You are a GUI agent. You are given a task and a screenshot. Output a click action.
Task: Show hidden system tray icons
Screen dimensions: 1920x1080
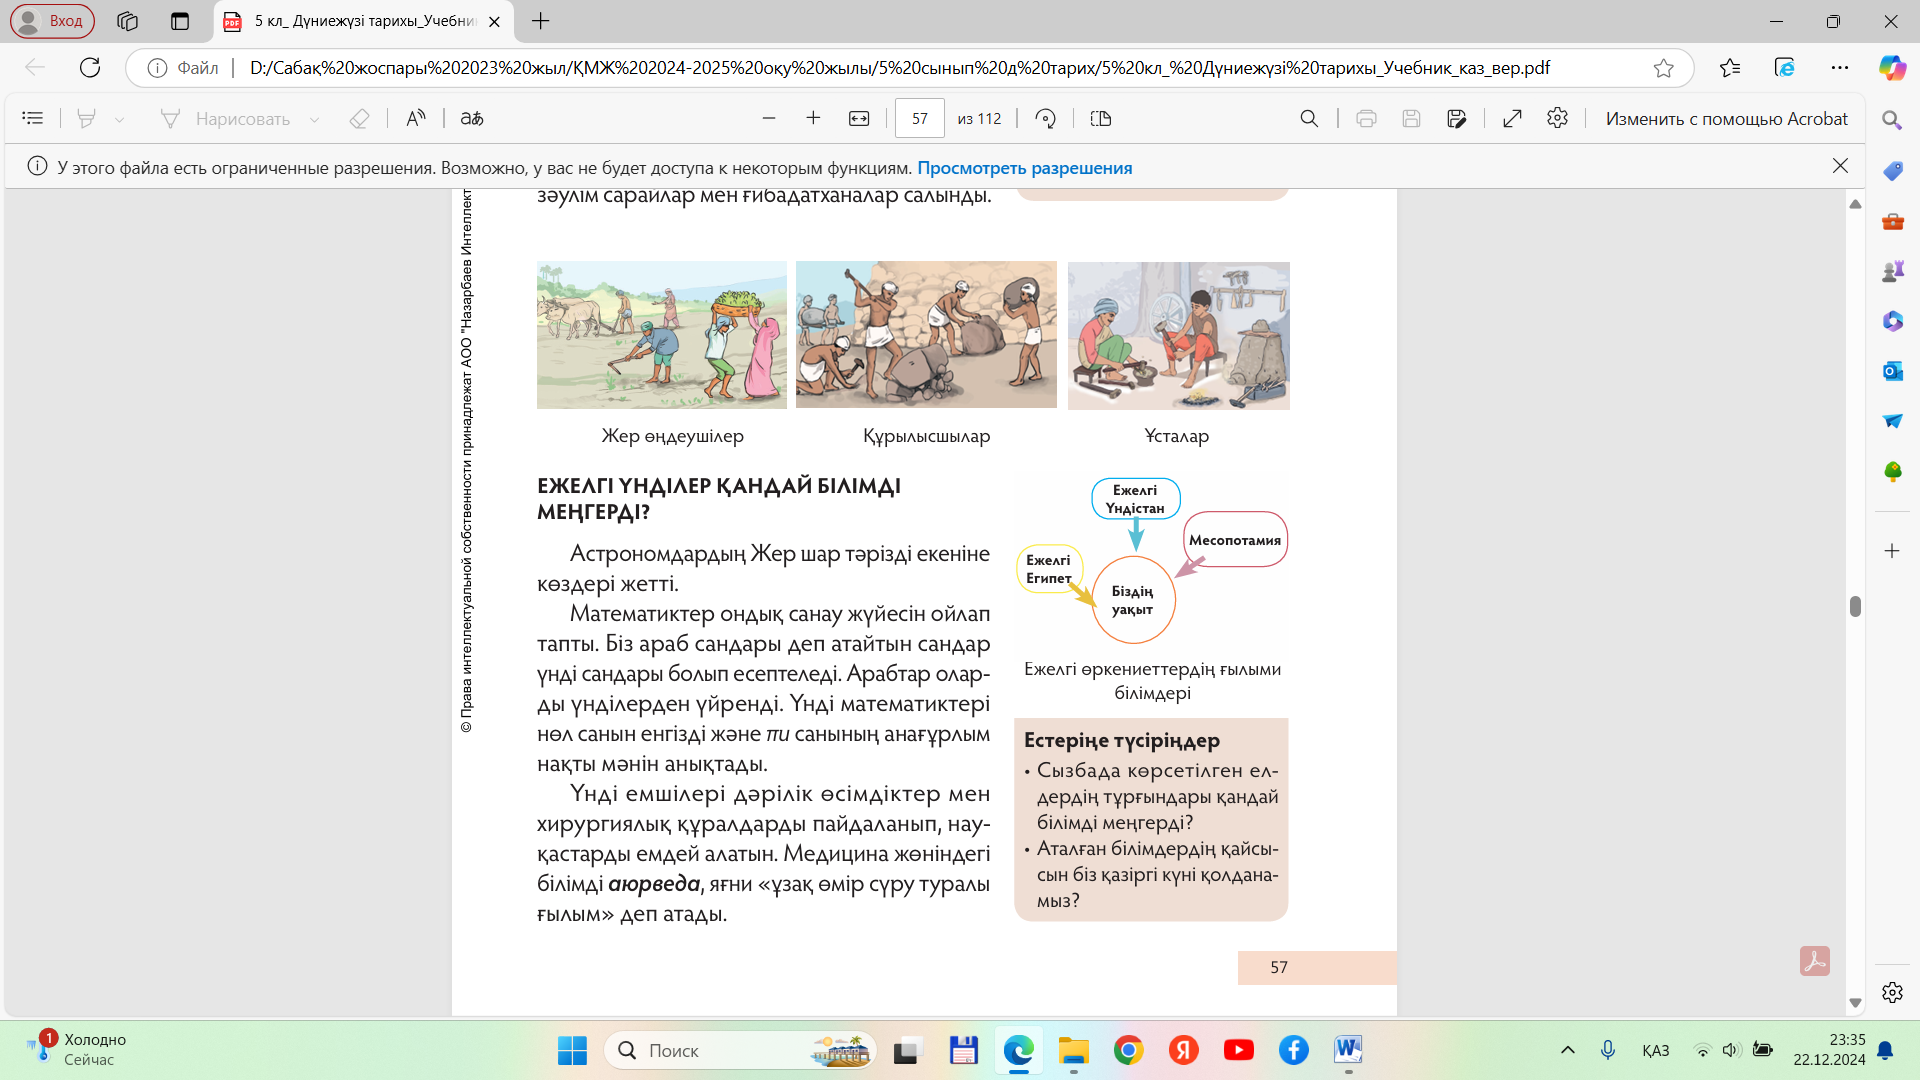[1568, 1050]
